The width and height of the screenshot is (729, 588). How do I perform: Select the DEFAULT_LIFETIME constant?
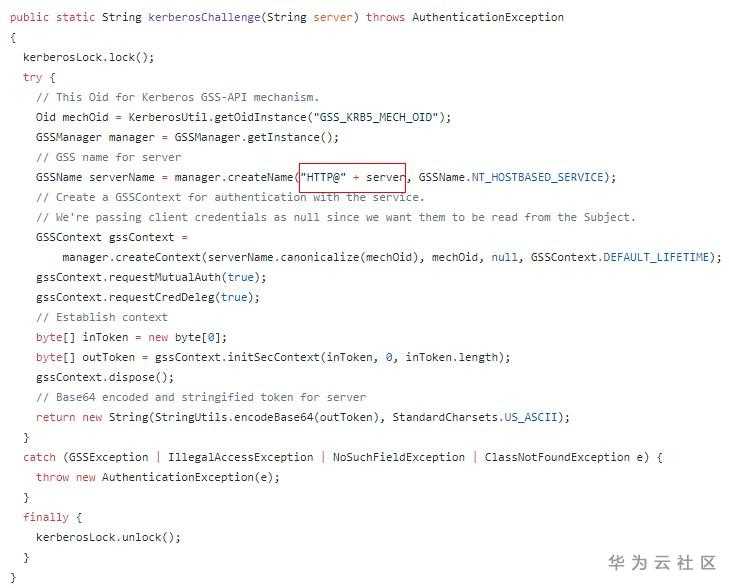[660, 257]
